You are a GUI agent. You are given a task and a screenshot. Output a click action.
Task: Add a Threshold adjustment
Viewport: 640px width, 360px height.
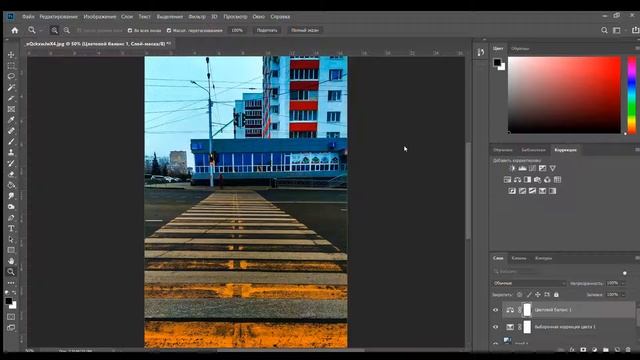click(532, 191)
